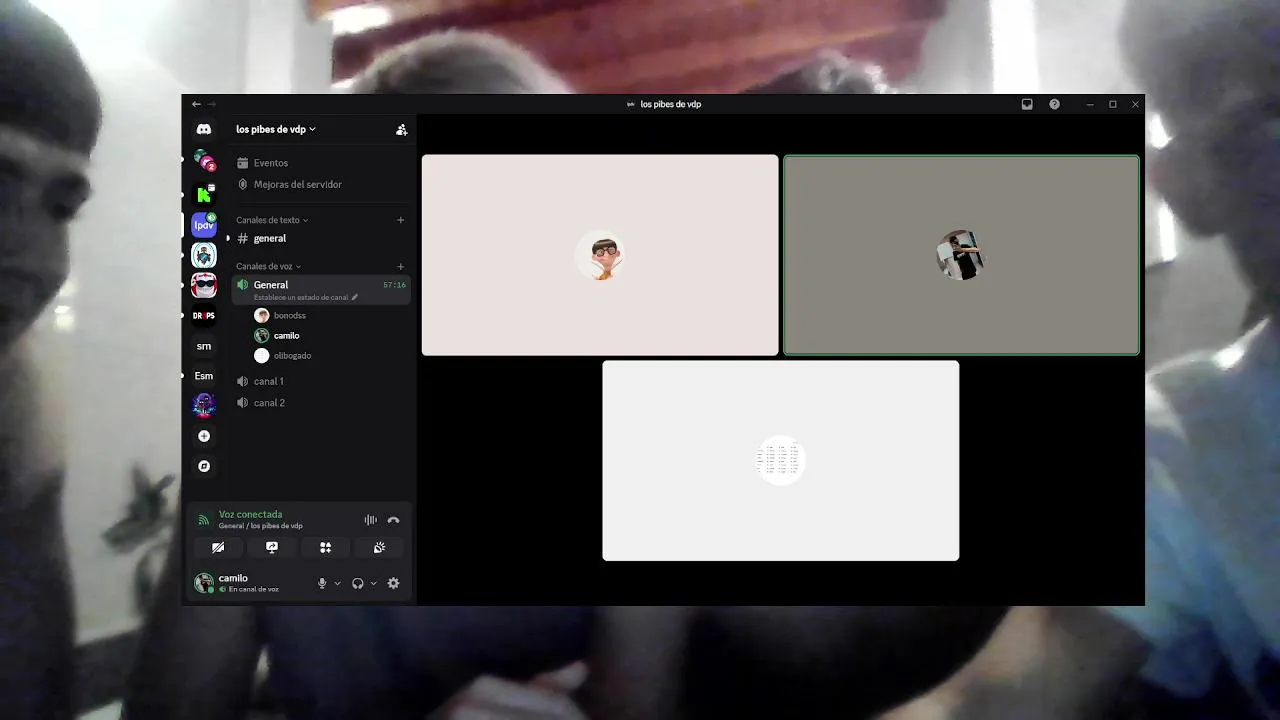This screenshot has width=1280, height=720.
Task: Go forward with the right arrow
Action: pyautogui.click(x=211, y=104)
